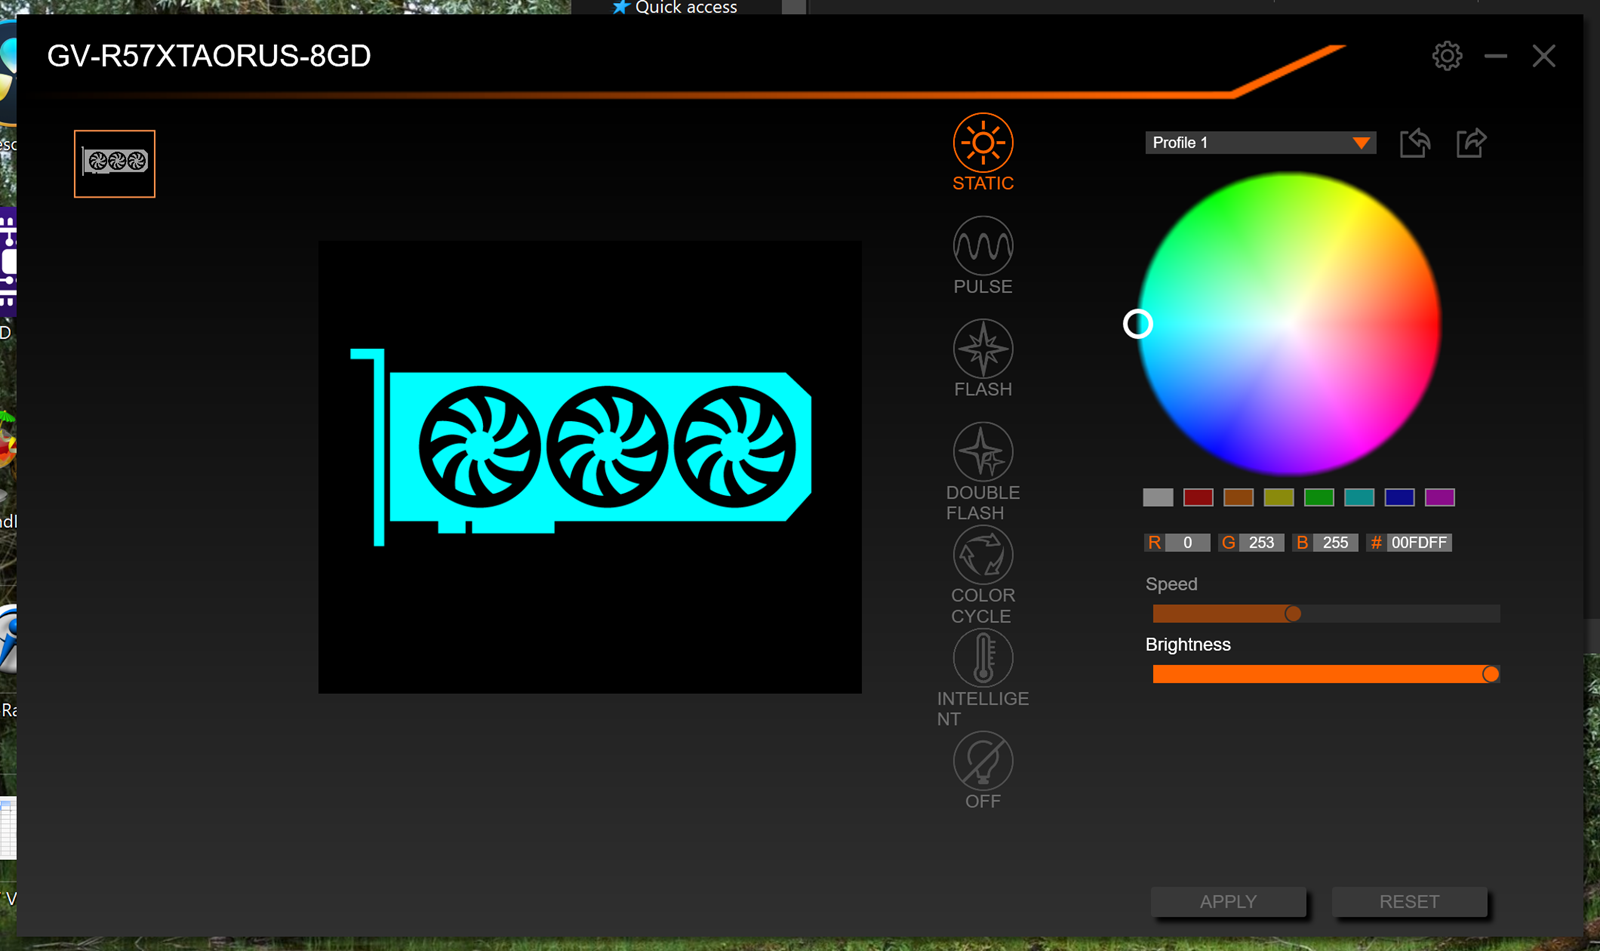Activate DOUBLE FLASH lighting mode
The height and width of the screenshot is (951, 1600).
coord(983,452)
